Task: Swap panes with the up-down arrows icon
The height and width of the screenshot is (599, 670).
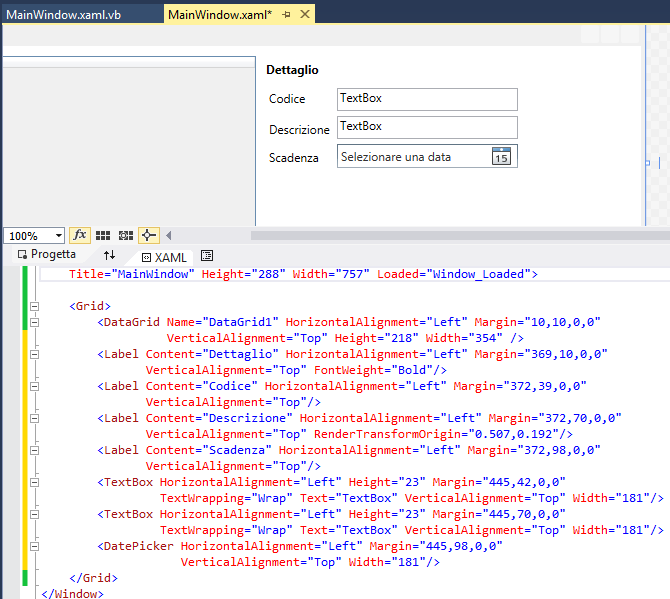Action: point(109,255)
